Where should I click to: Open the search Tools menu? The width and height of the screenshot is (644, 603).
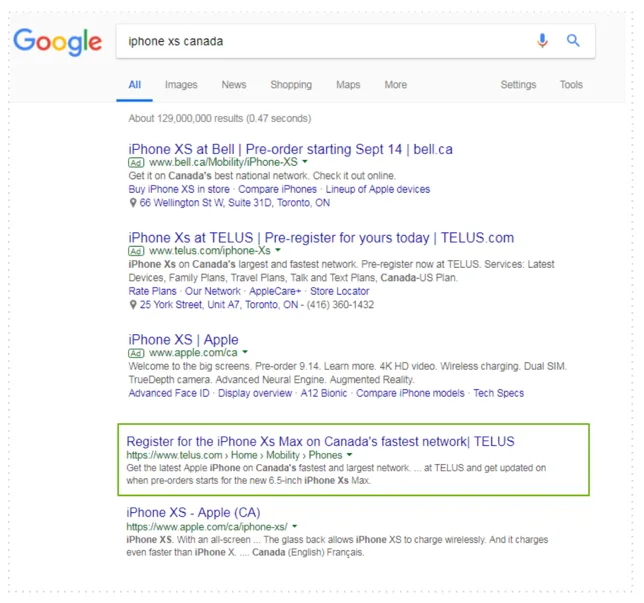pyautogui.click(x=571, y=85)
